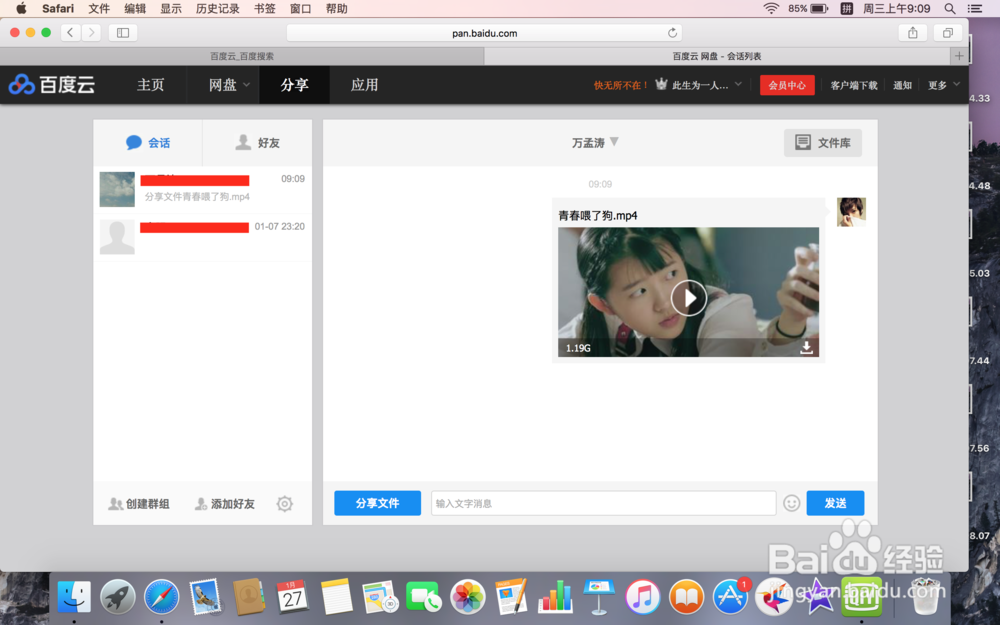Click 添加好友 button
1000x625 pixels.
click(224, 504)
